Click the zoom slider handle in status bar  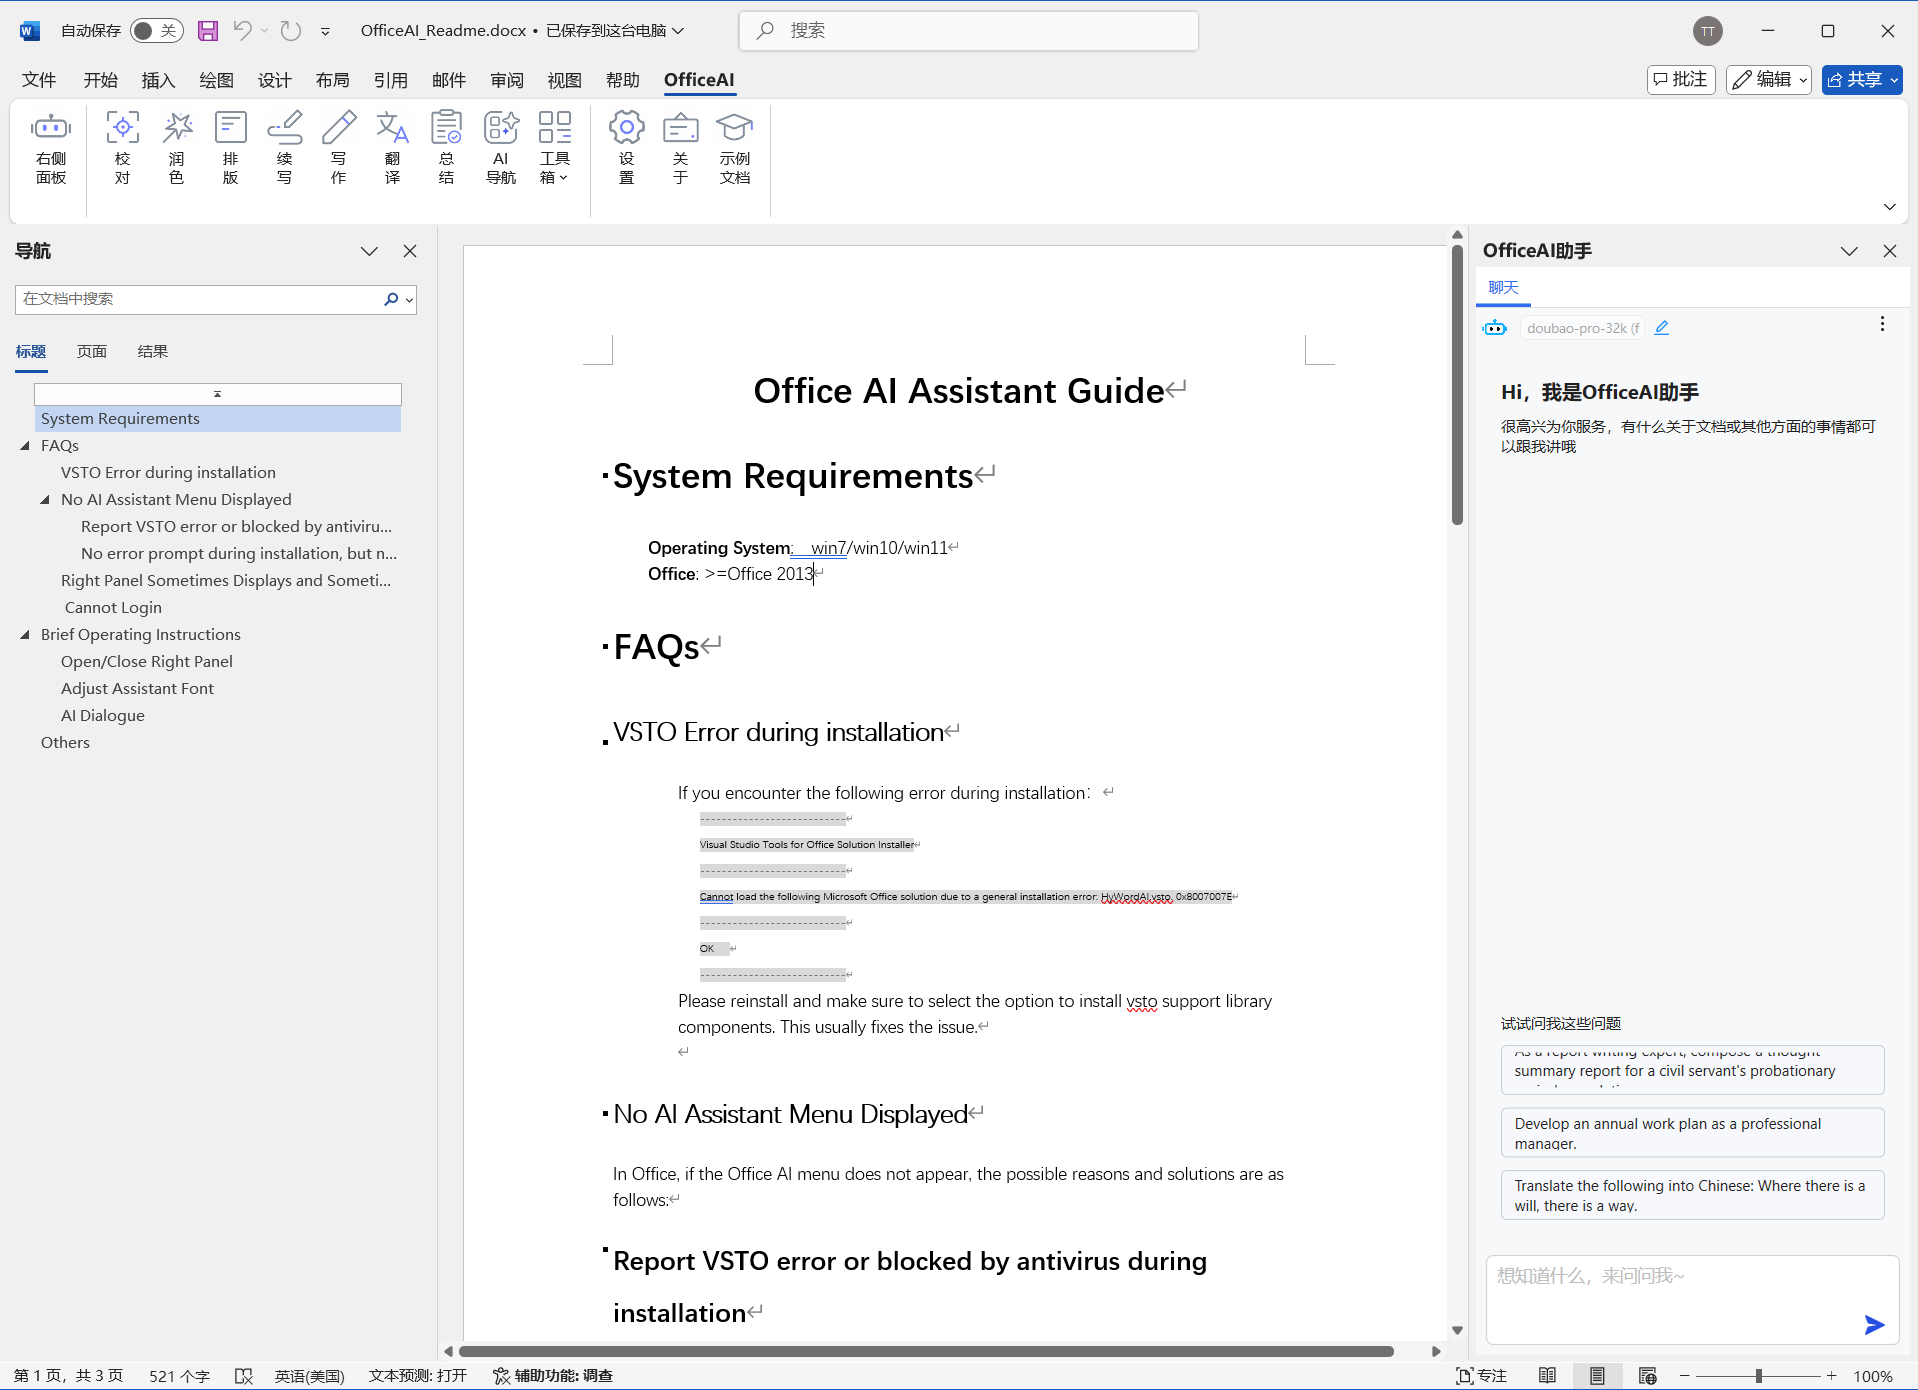coord(1758,1376)
